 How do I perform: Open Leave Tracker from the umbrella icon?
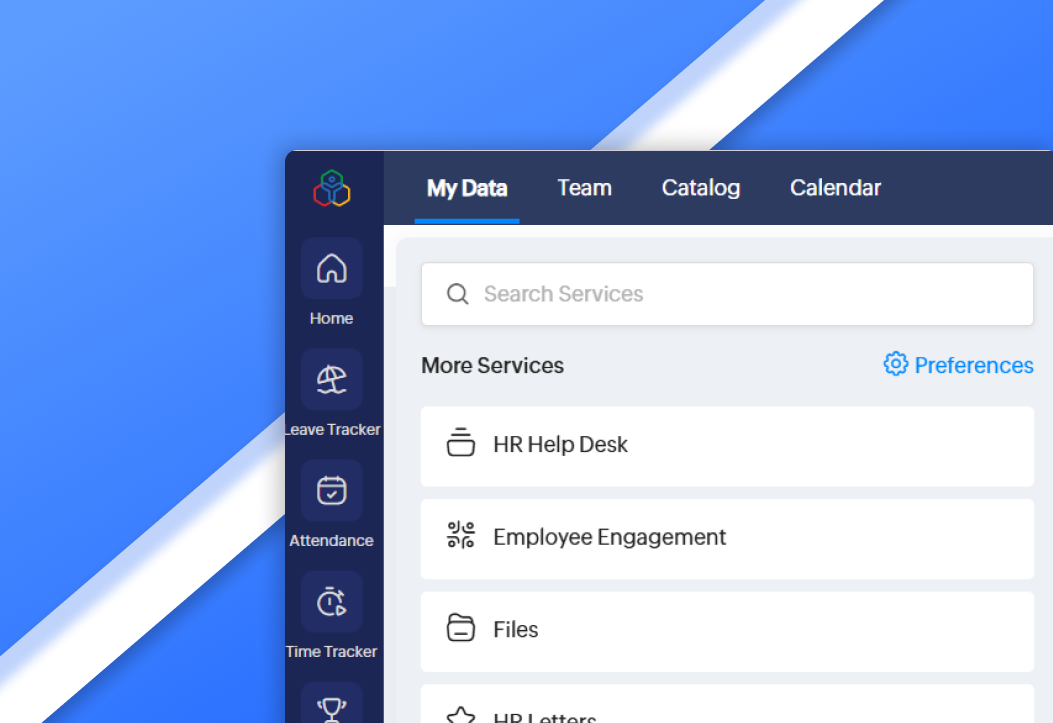click(x=331, y=379)
